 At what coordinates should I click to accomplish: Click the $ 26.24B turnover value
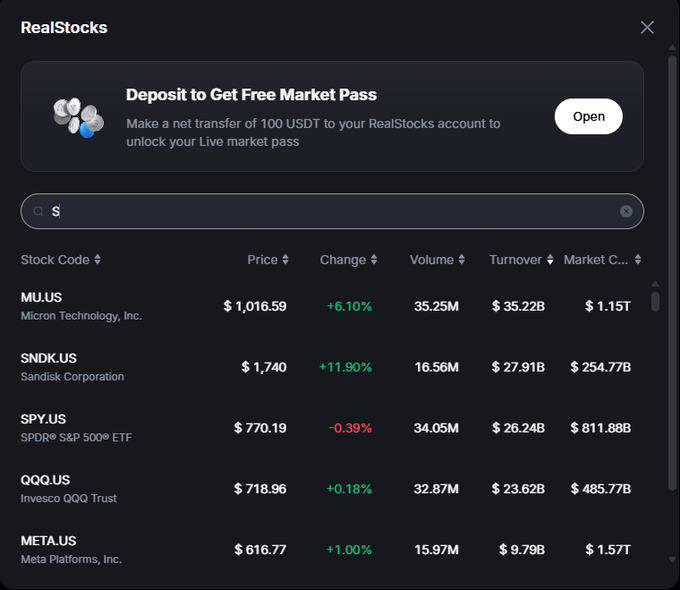point(518,428)
